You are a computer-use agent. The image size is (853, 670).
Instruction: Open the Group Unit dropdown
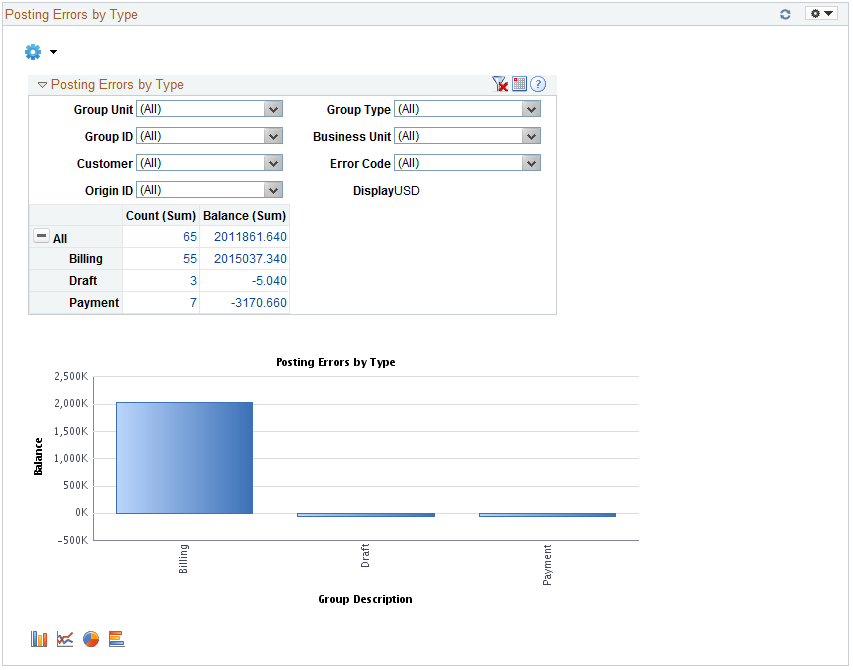click(209, 109)
